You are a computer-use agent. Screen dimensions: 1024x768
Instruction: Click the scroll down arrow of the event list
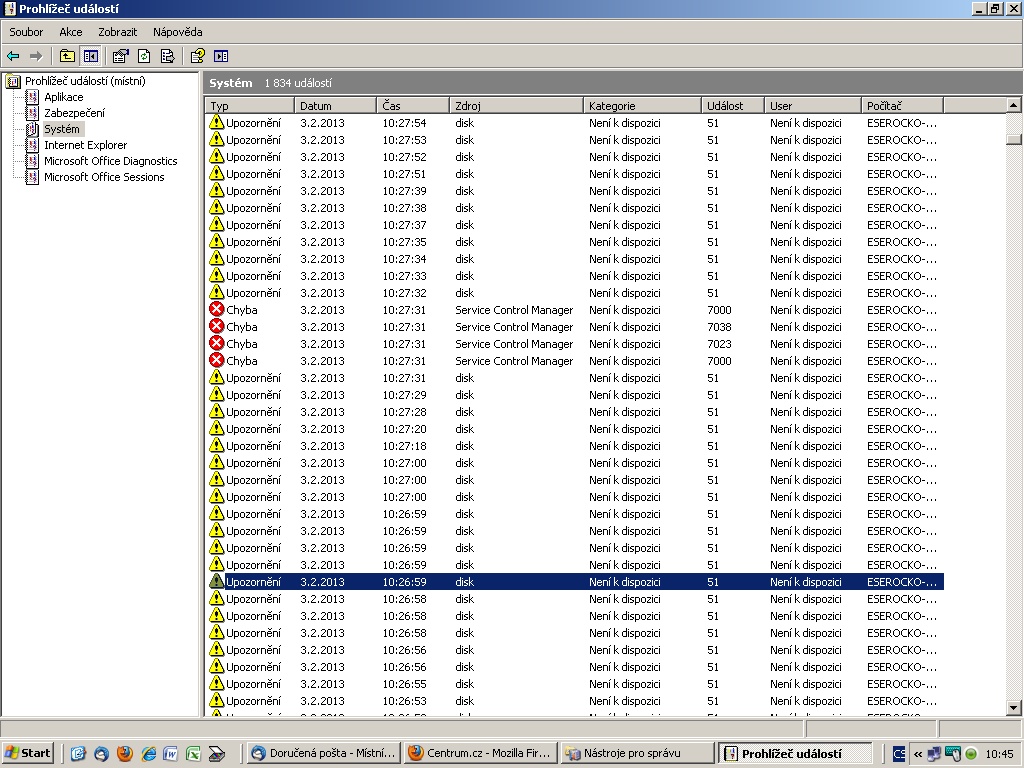1013,707
